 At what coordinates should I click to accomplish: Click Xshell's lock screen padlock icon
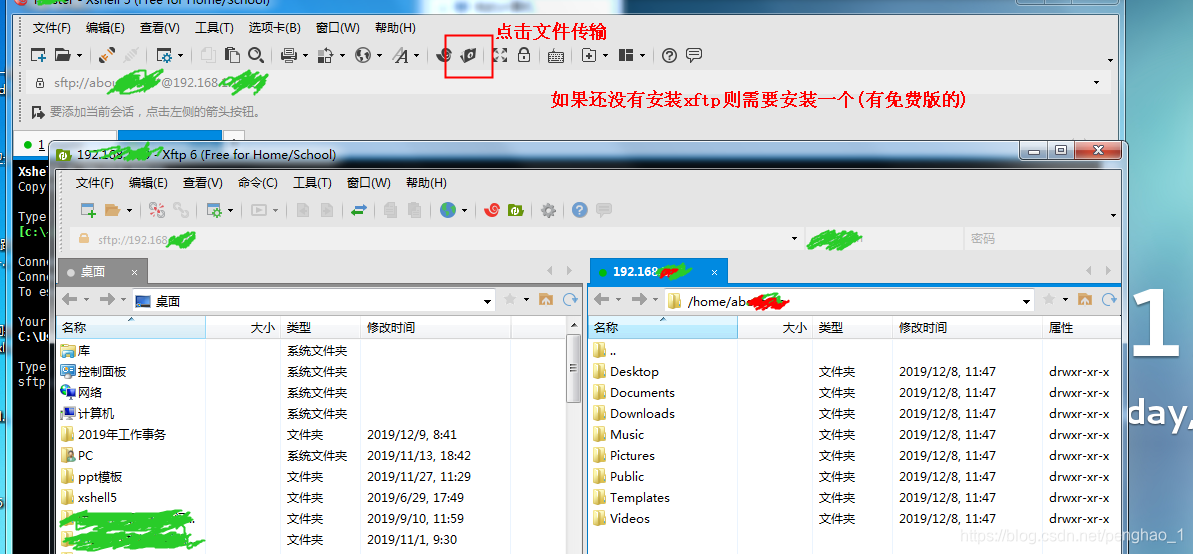[524, 55]
